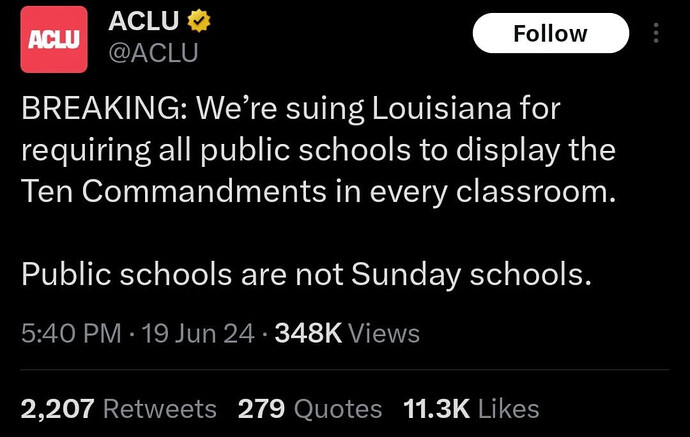
Task: Open the three-dot more options menu
Action: [x=656, y=33]
